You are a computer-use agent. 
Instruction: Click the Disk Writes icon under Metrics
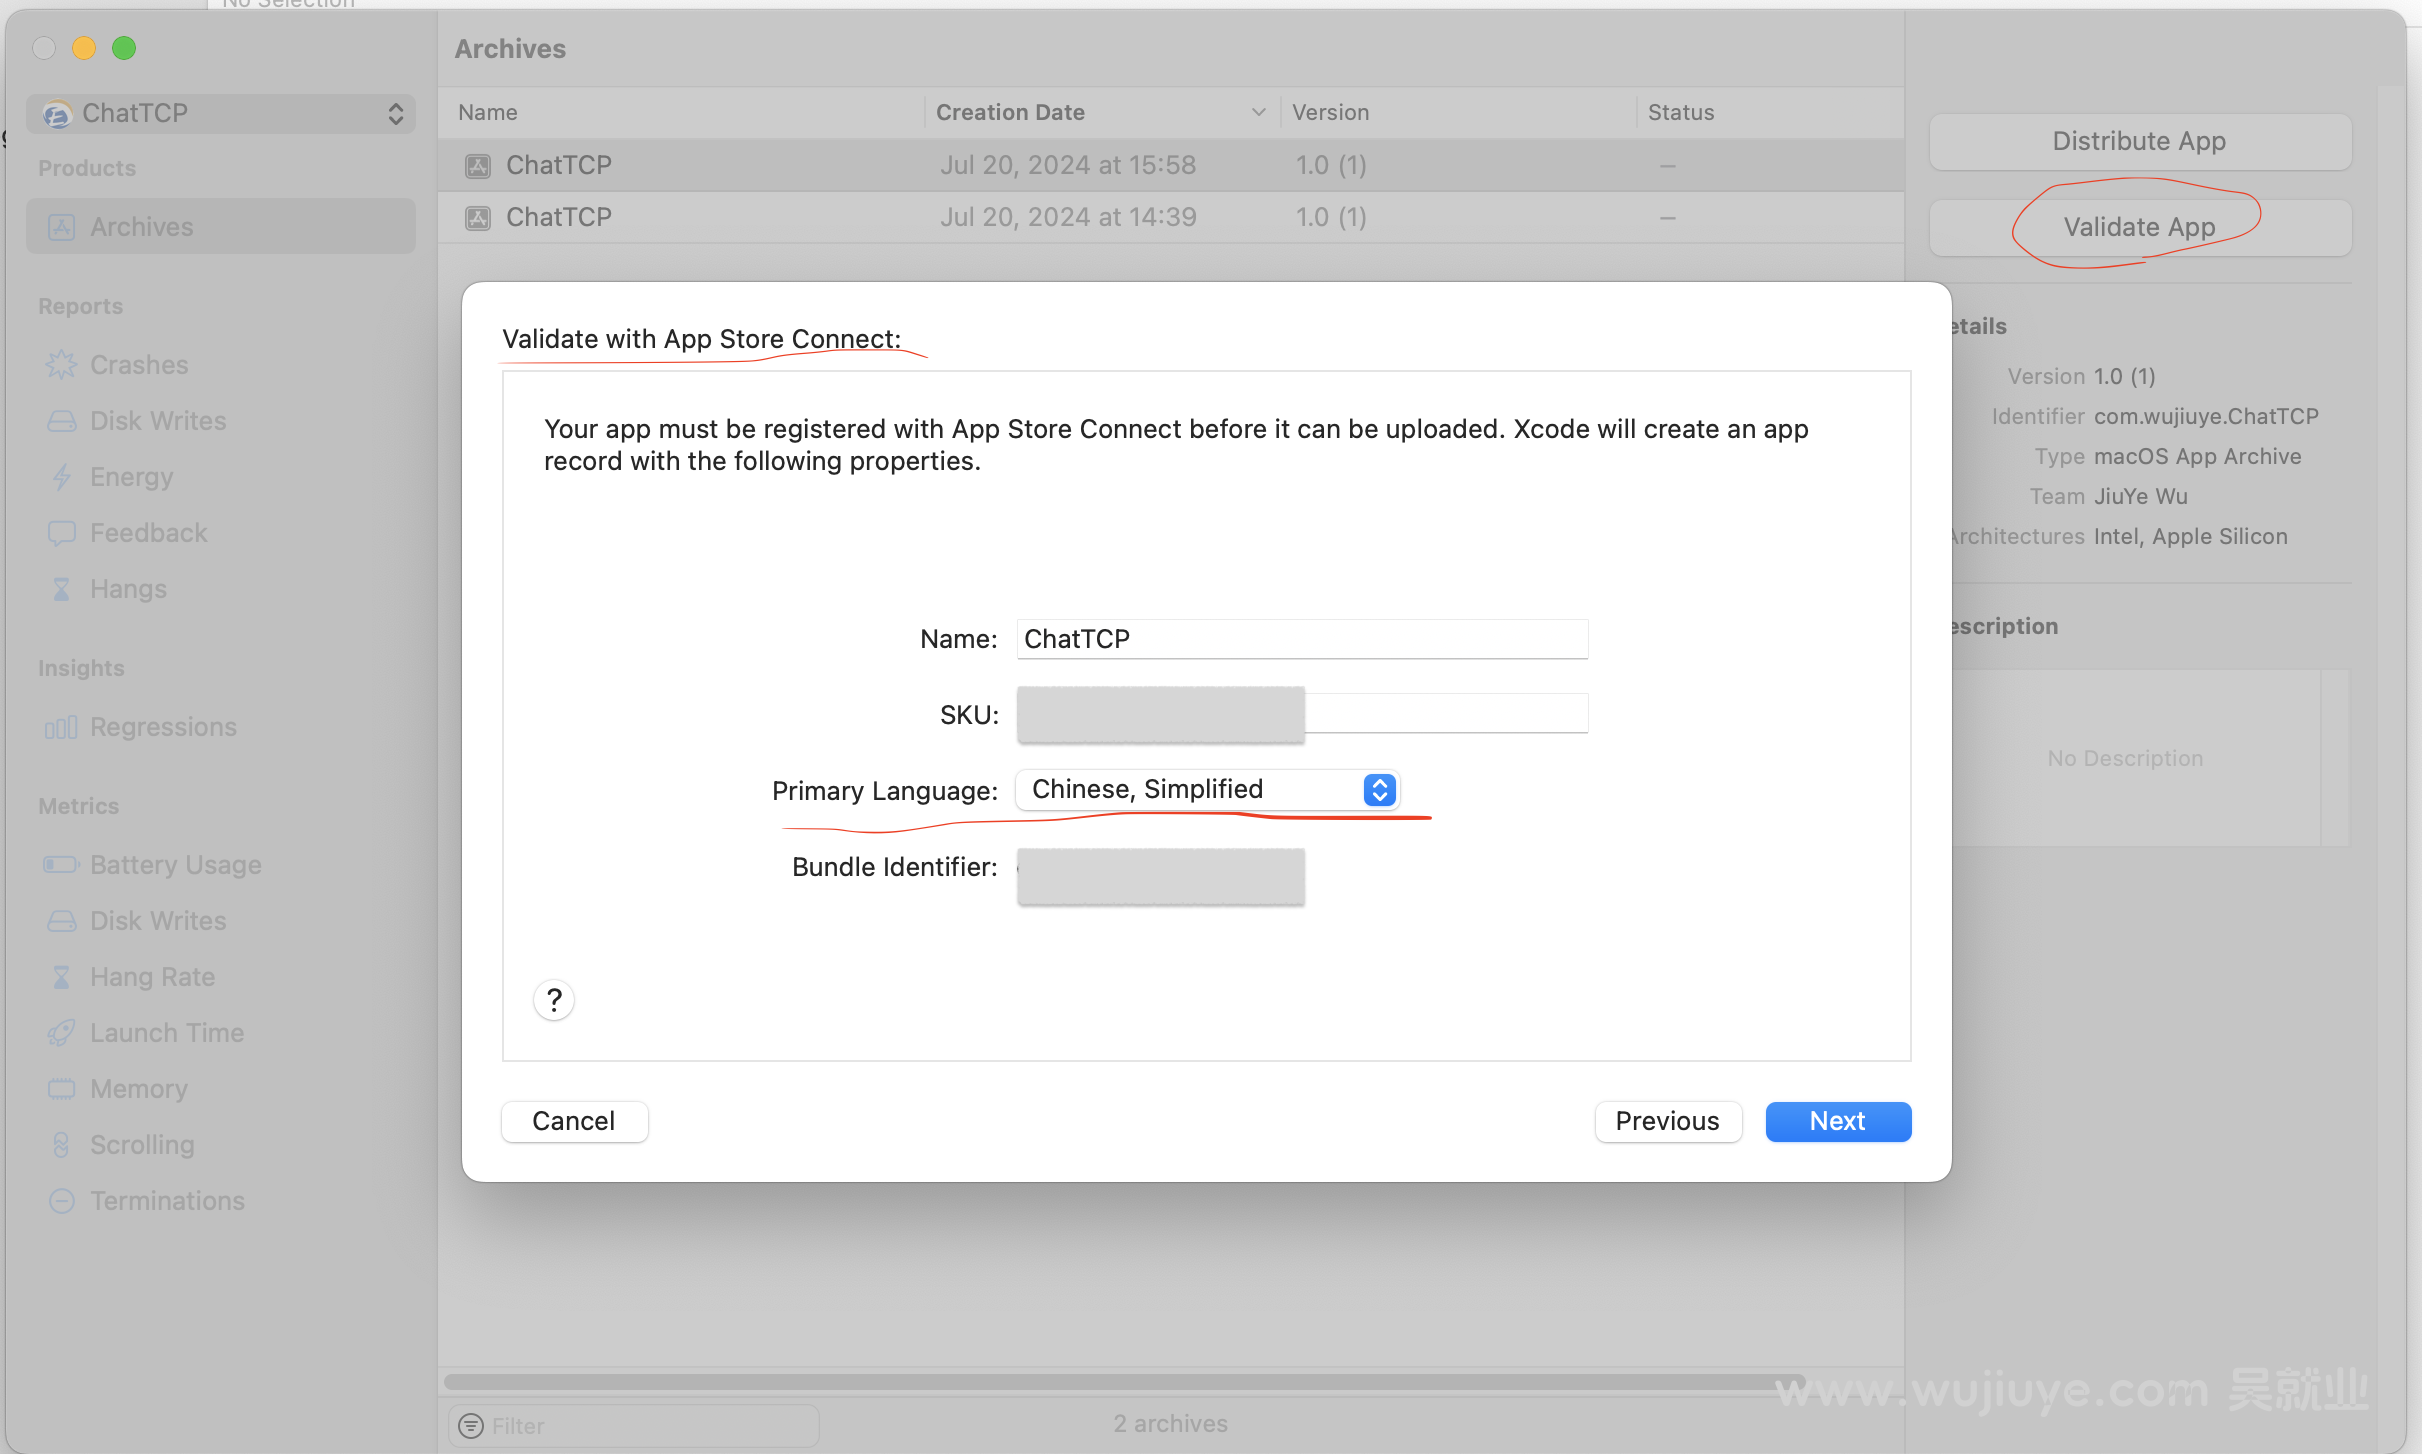pos(62,921)
